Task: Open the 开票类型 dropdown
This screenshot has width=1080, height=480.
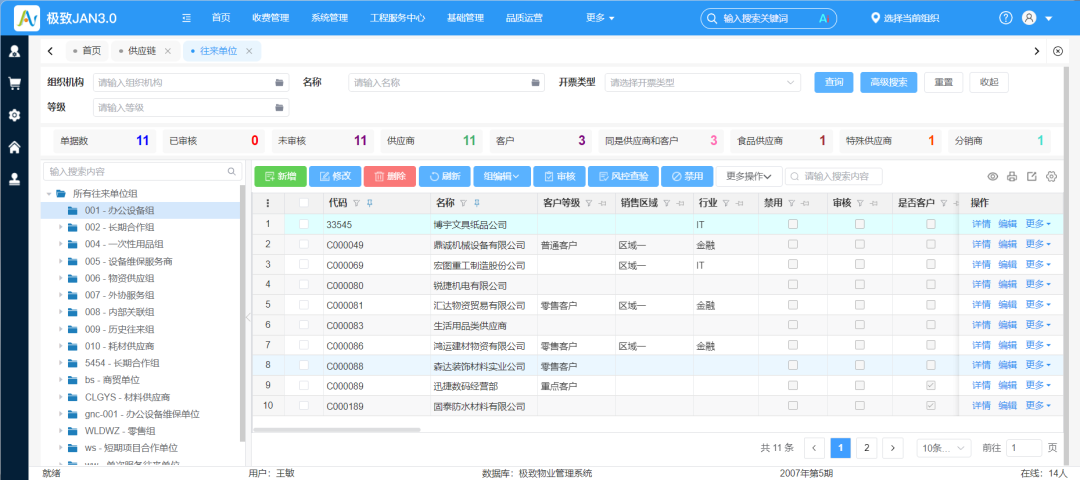Action: (x=703, y=83)
